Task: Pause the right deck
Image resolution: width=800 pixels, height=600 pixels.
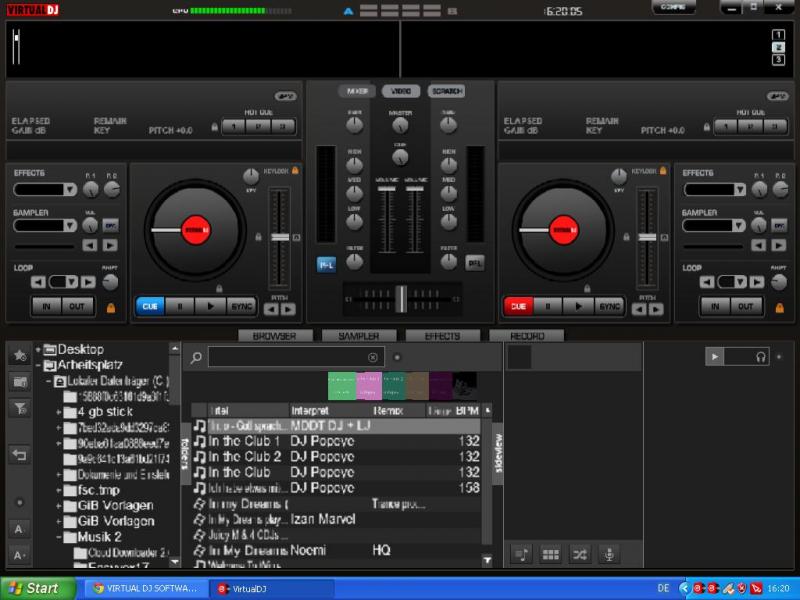Action: pos(548,306)
